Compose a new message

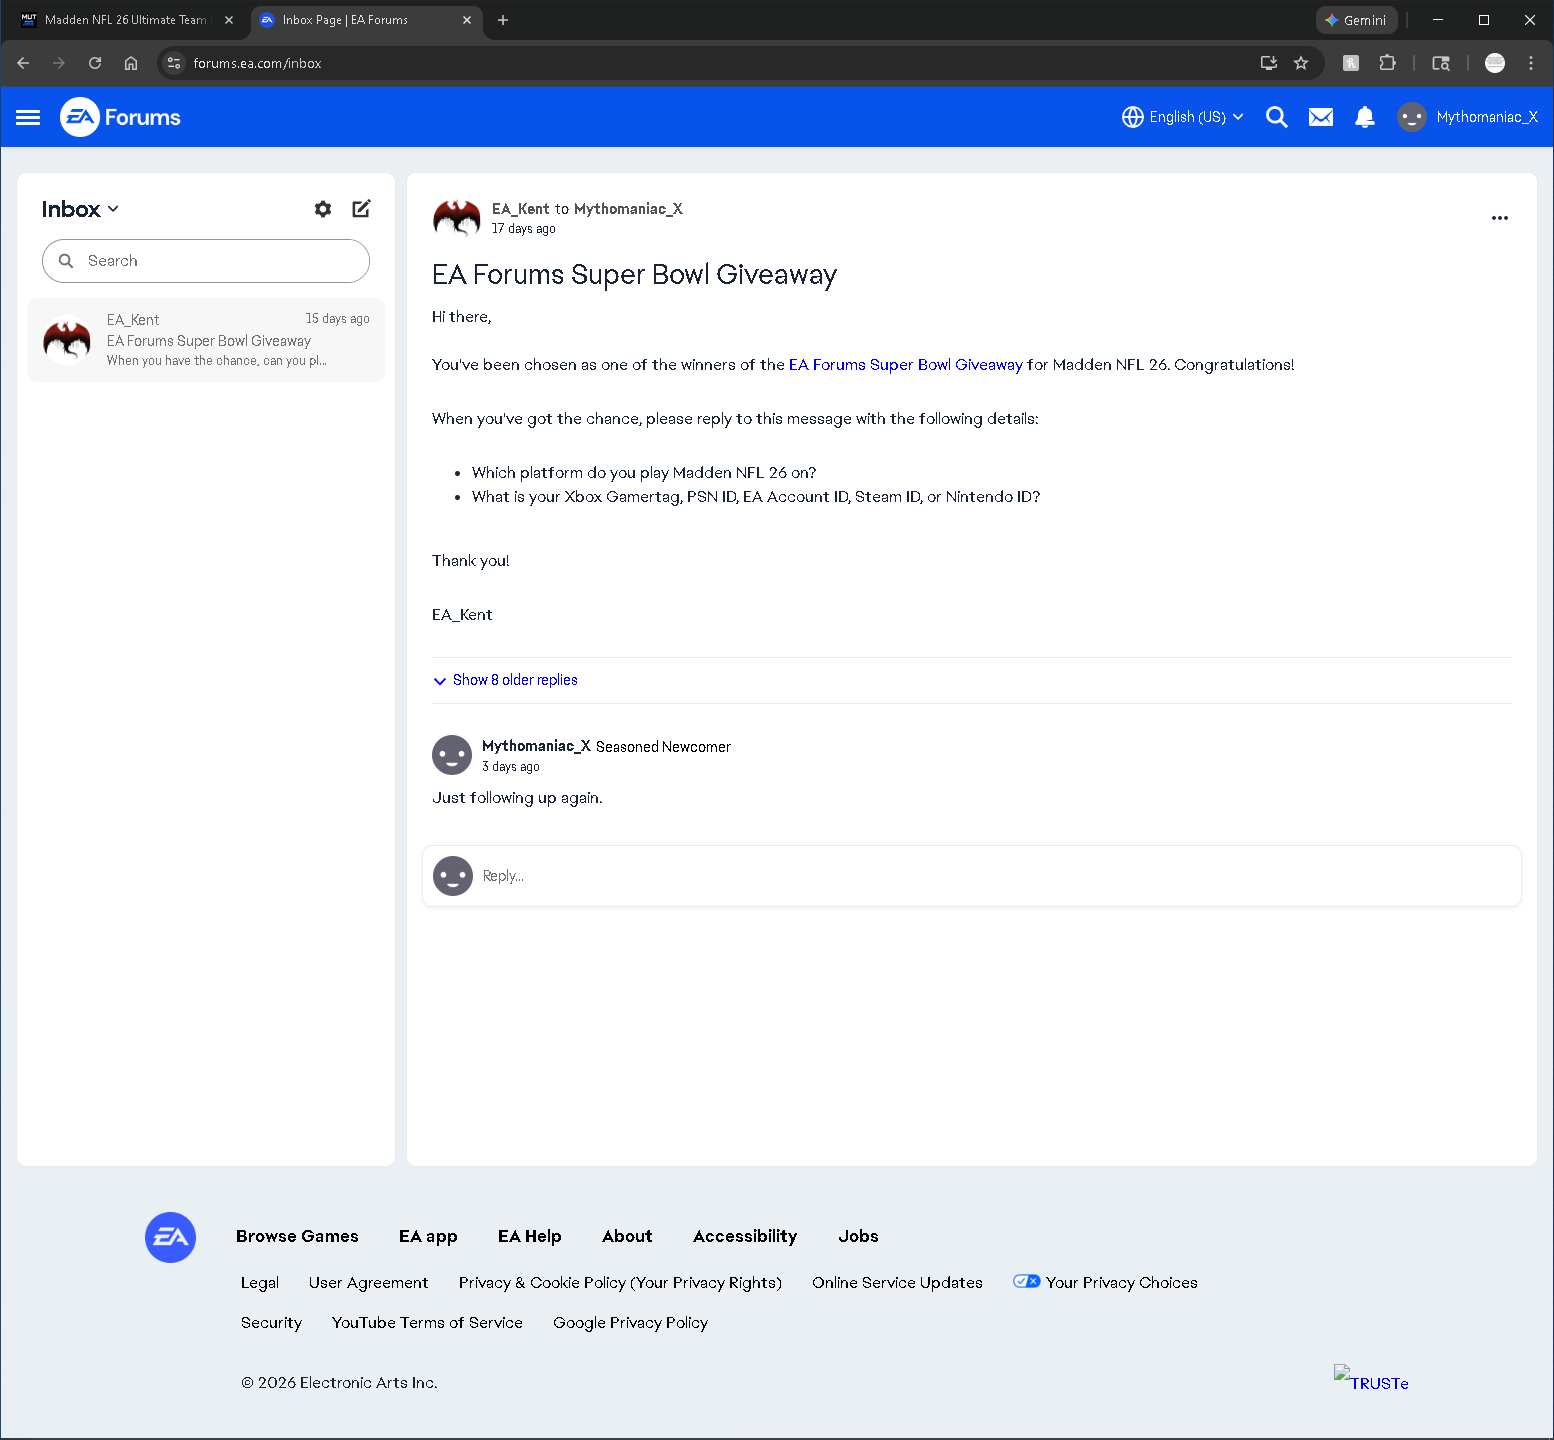(361, 209)
